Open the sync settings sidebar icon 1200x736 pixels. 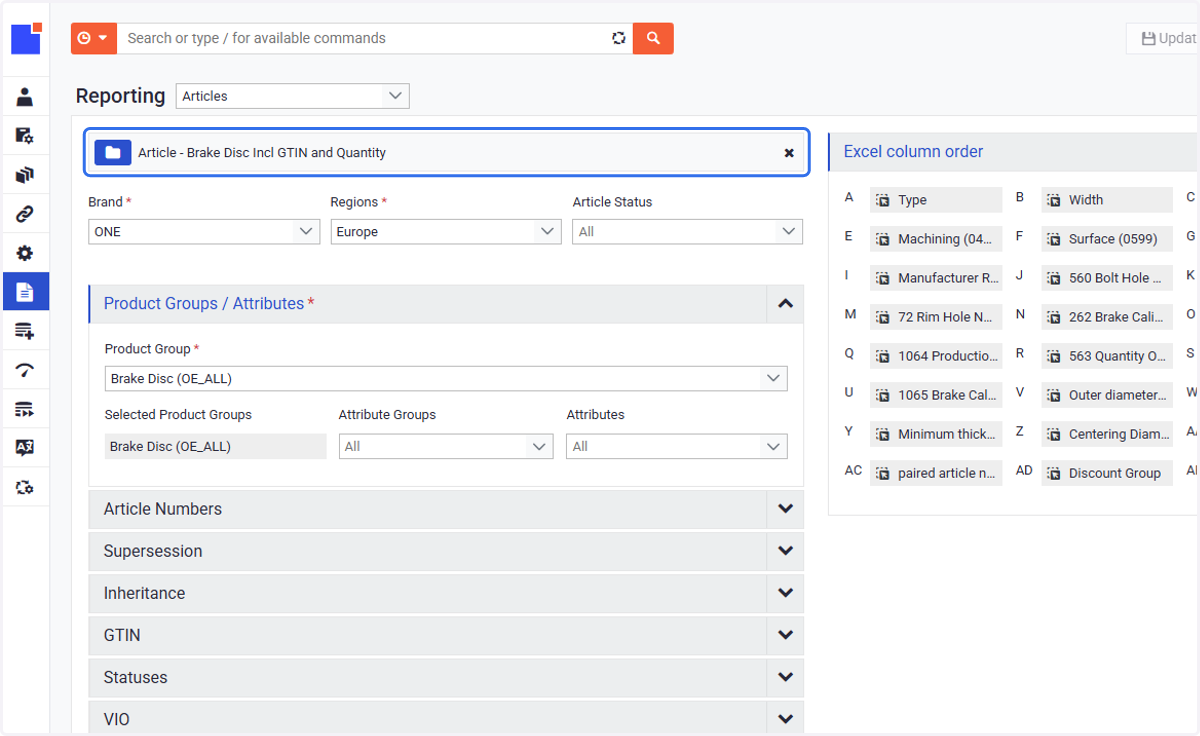[x=25, y=487]
